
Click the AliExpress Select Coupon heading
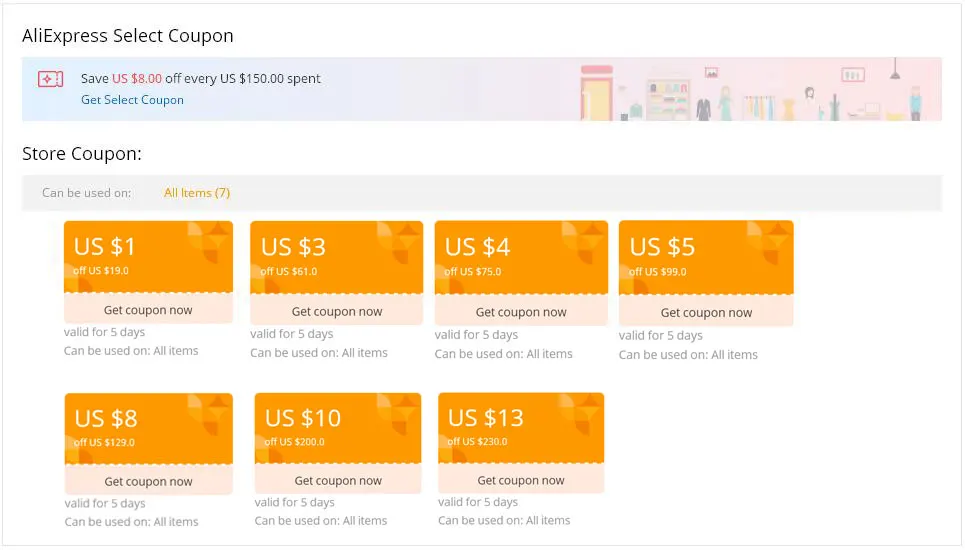point(128,36)
